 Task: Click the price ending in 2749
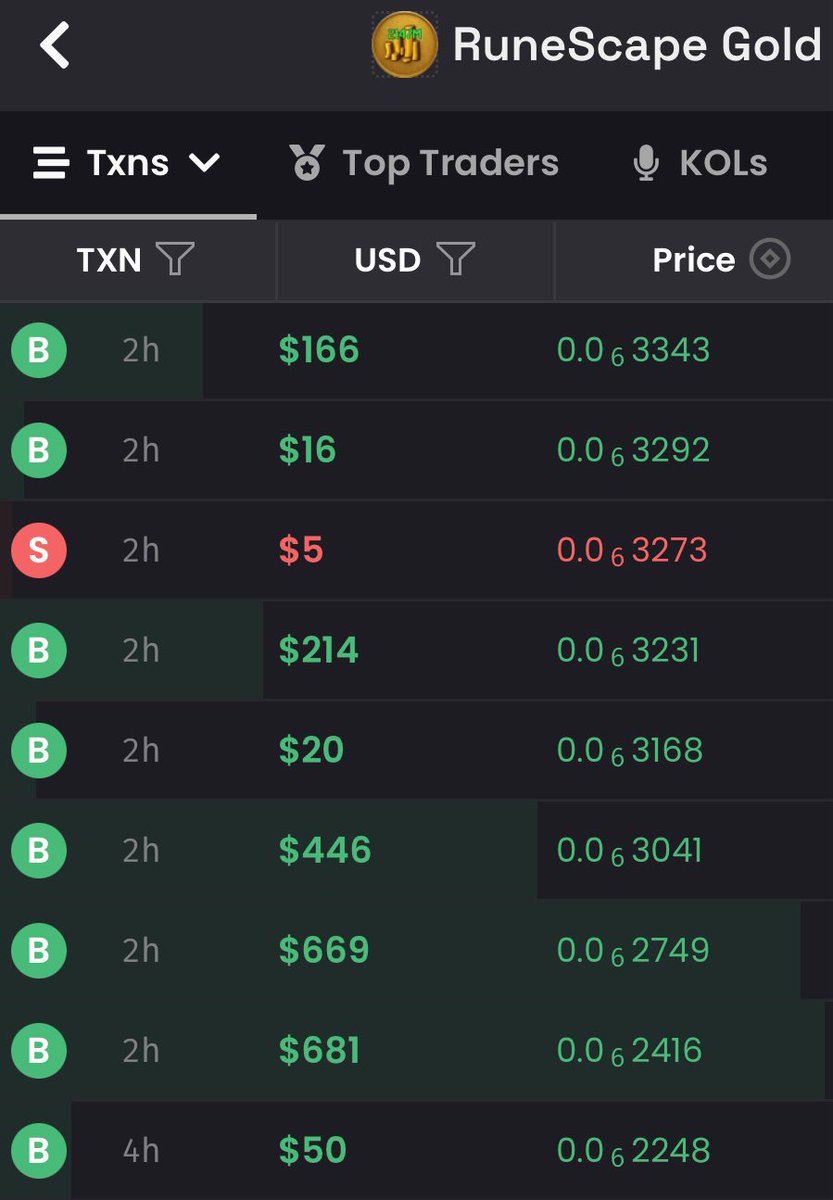(633, 950)
